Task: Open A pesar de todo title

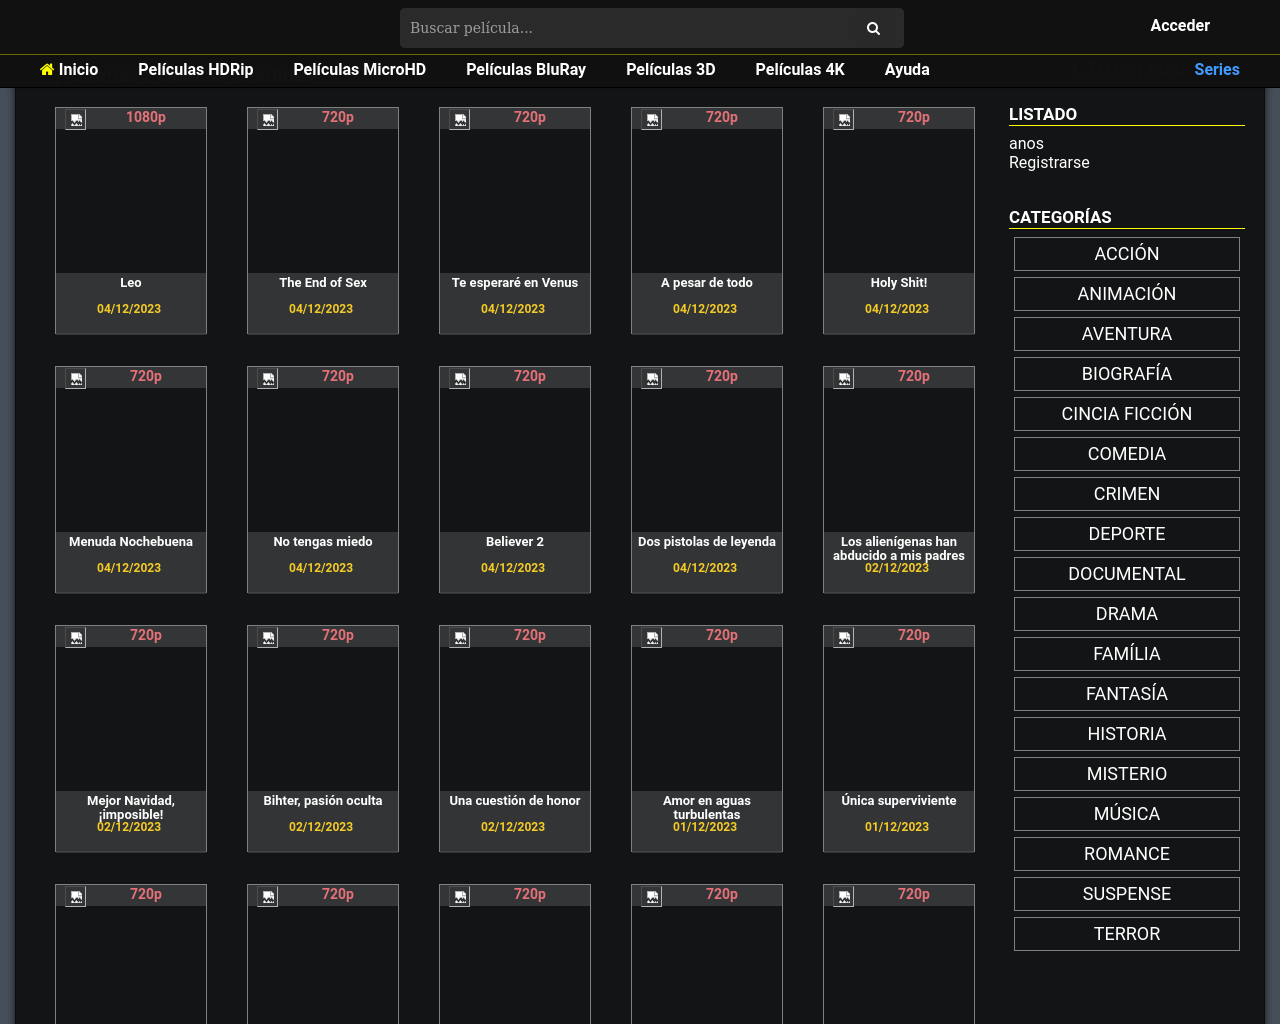Action: [x=707, y=283]
